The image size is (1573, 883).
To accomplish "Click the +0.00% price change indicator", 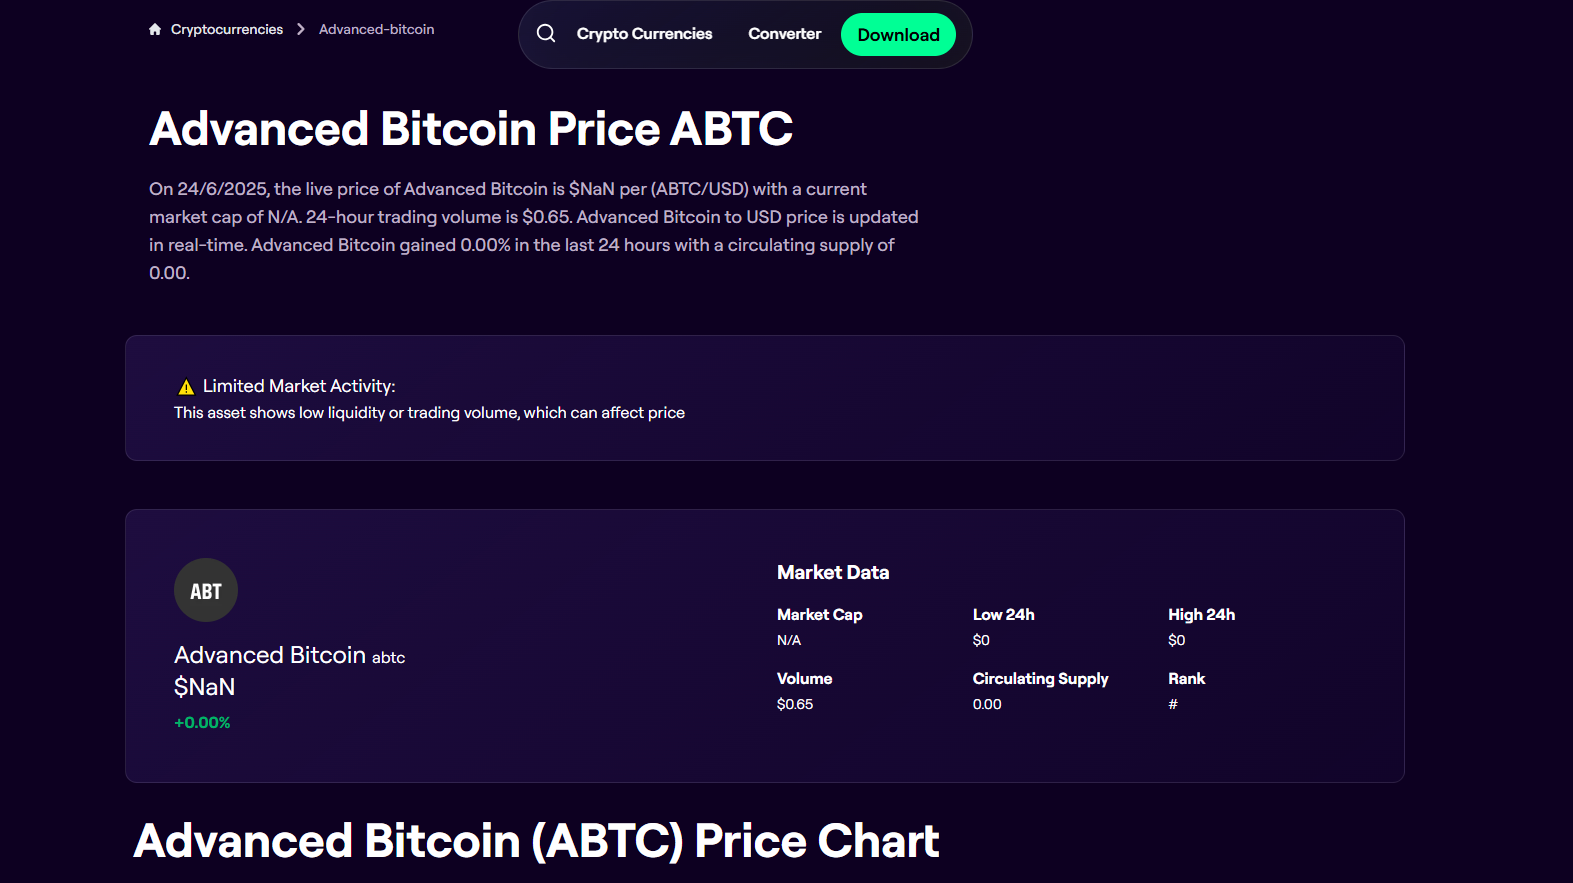I will click(202, 721).
